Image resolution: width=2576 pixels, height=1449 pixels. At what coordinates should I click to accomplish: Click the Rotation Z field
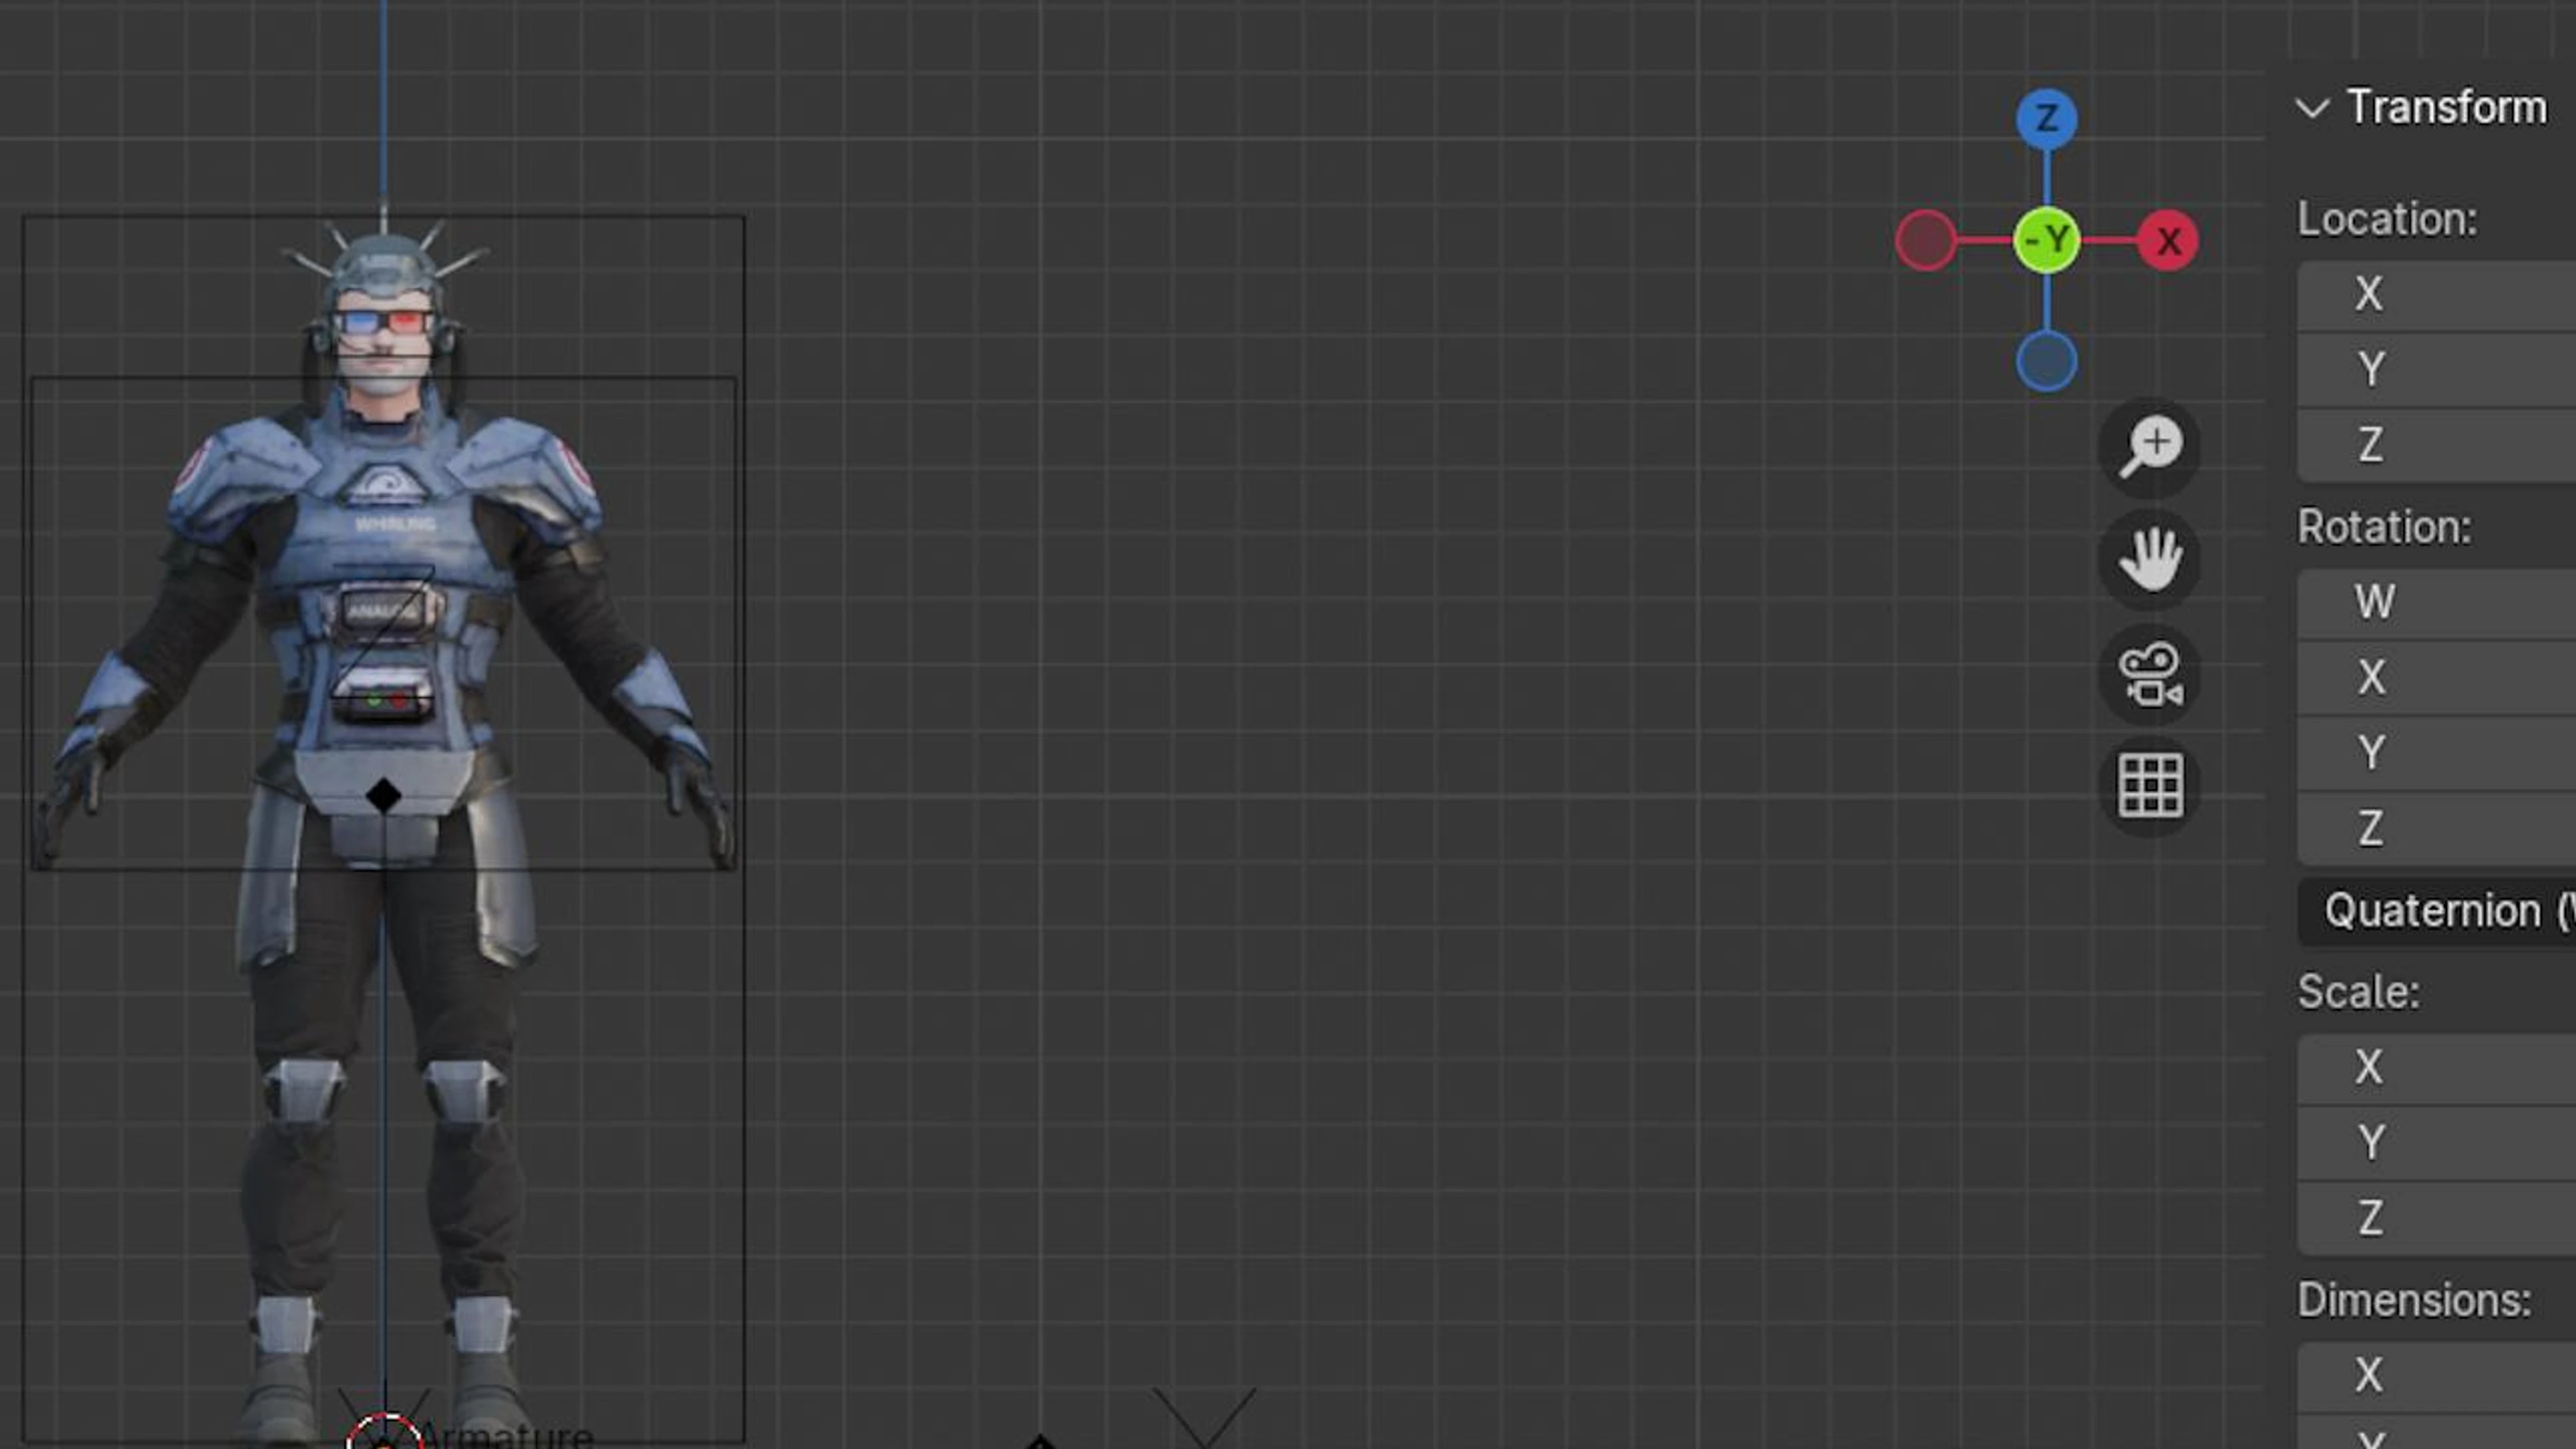point(2437,829)
